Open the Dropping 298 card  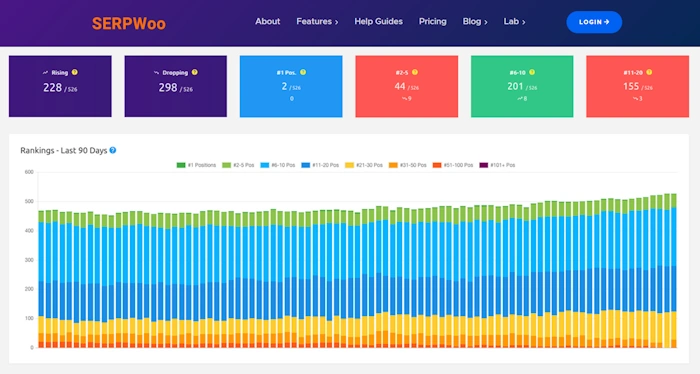click(175, 86)
